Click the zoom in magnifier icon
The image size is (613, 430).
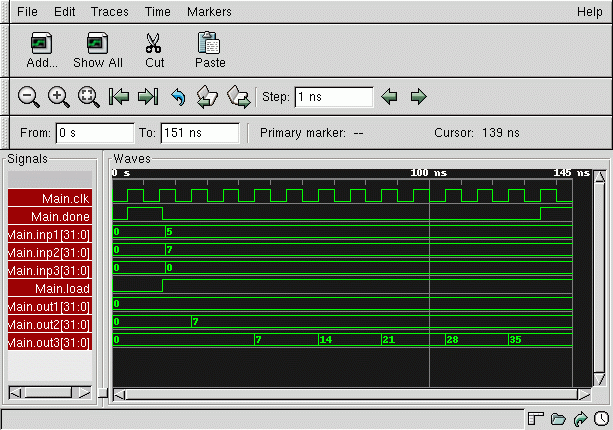pos(59,96)
